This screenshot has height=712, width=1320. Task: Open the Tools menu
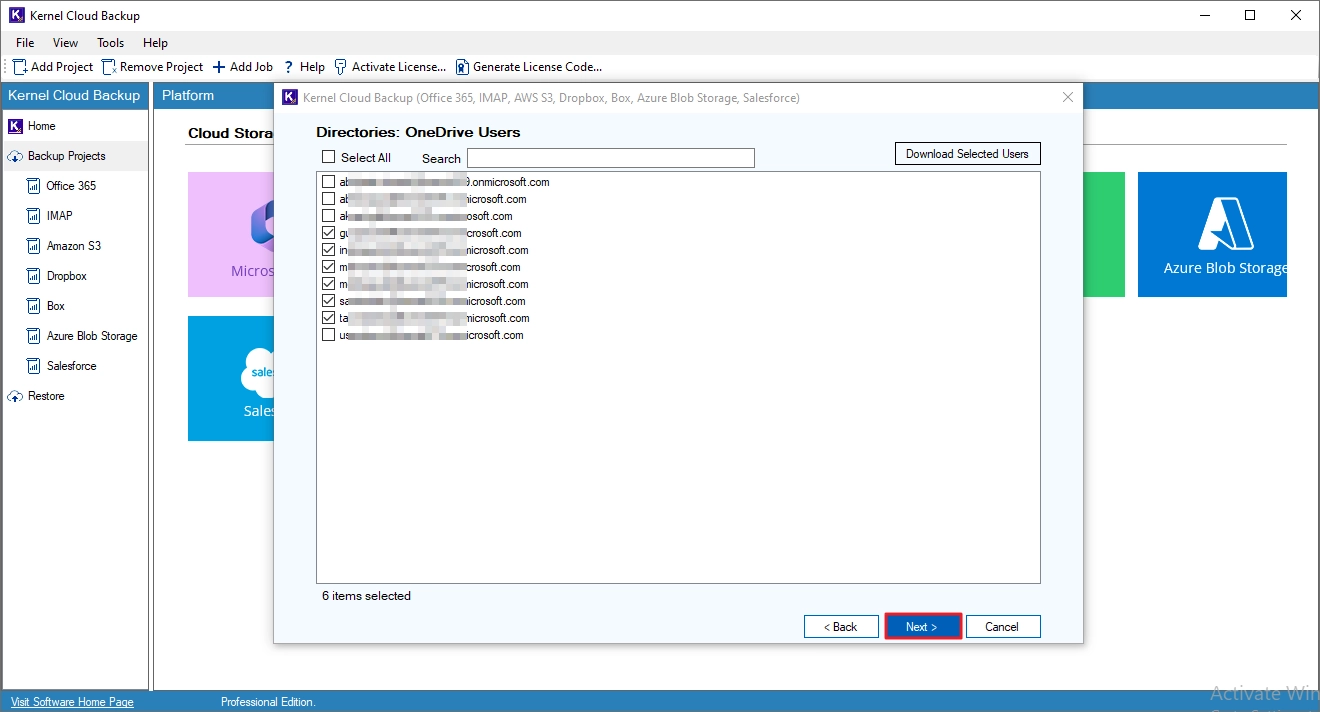pos(111,43)
